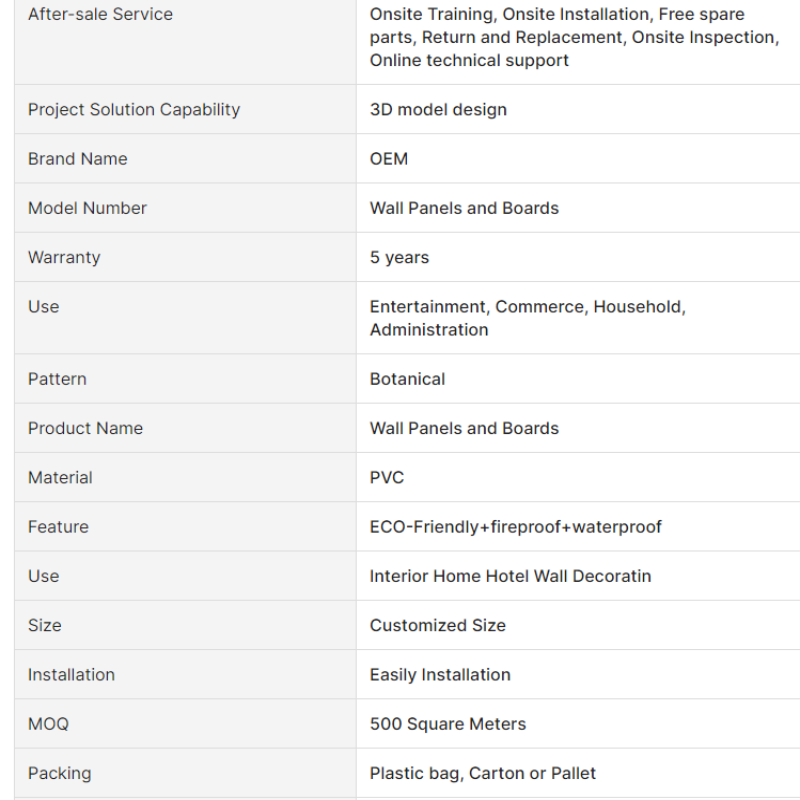Click the Brand Name label

tap(78, 159)
